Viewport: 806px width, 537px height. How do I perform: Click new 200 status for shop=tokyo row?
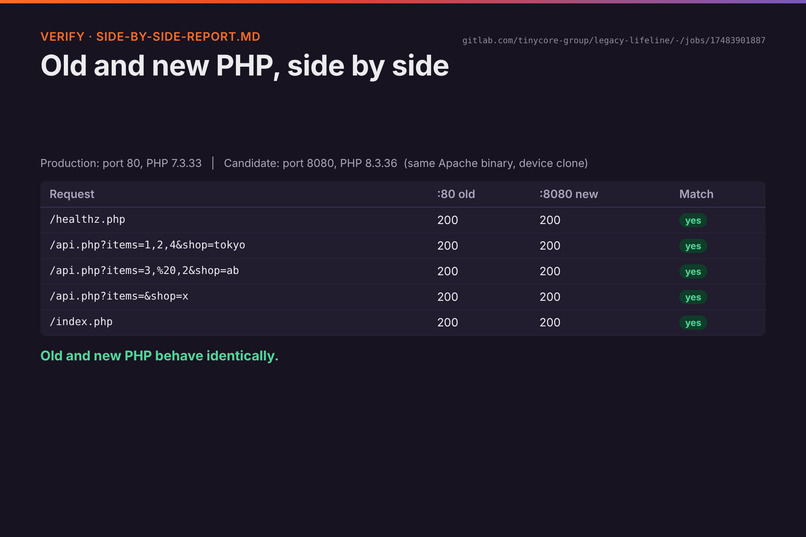point(550,246)
